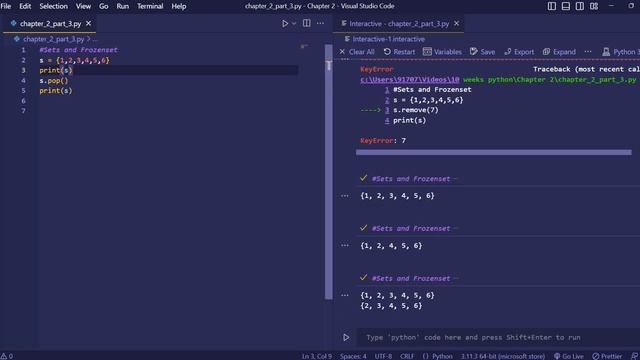Screen dimensions: 640x360
Task: Save the interactive session
Action: [x=482, y=52]
